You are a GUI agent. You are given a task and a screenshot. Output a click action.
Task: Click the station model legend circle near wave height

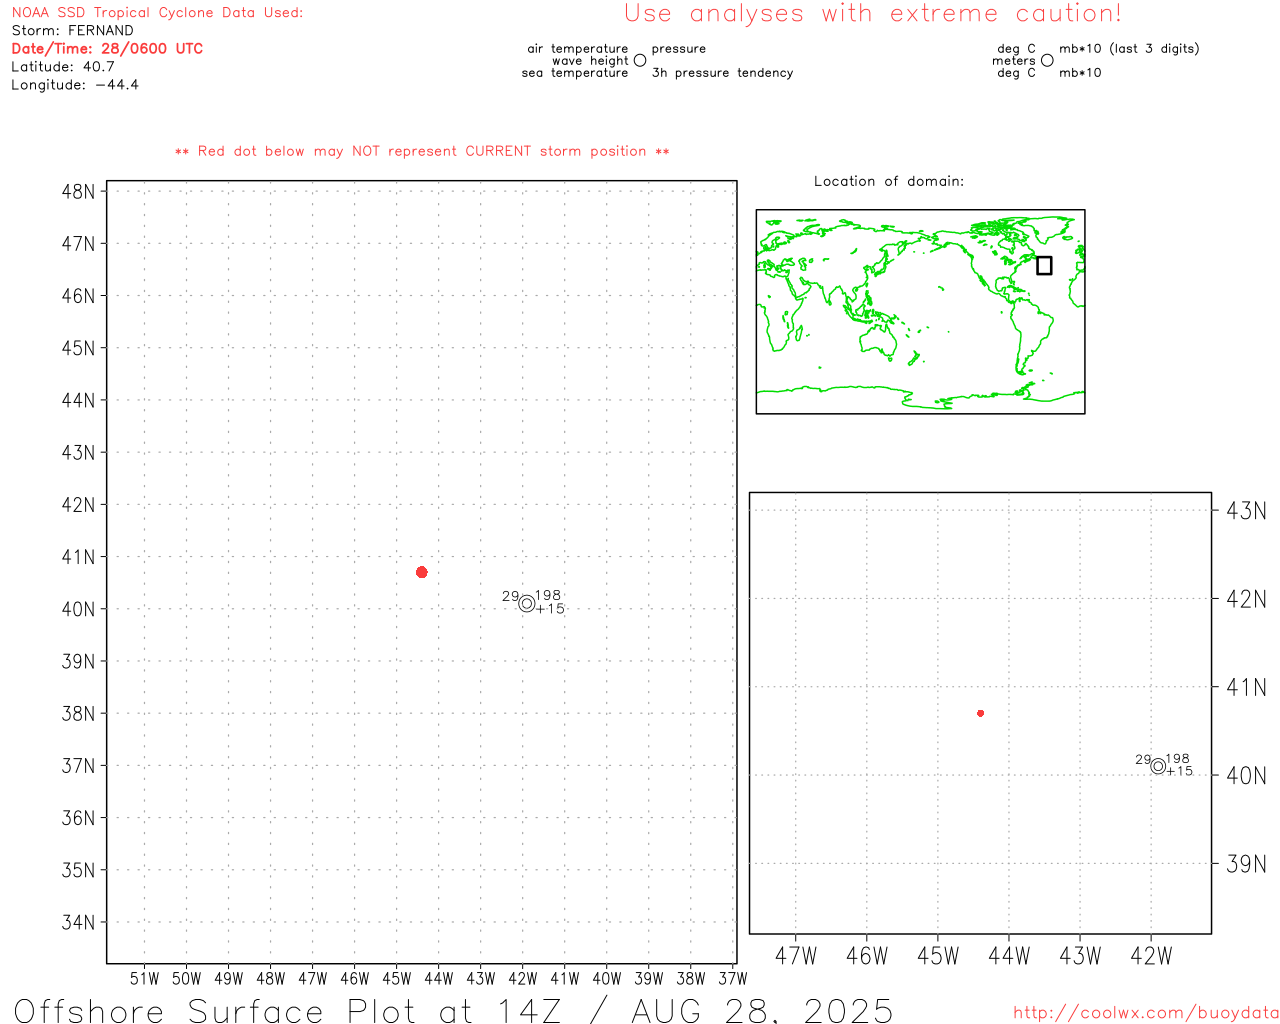point(640,60)
